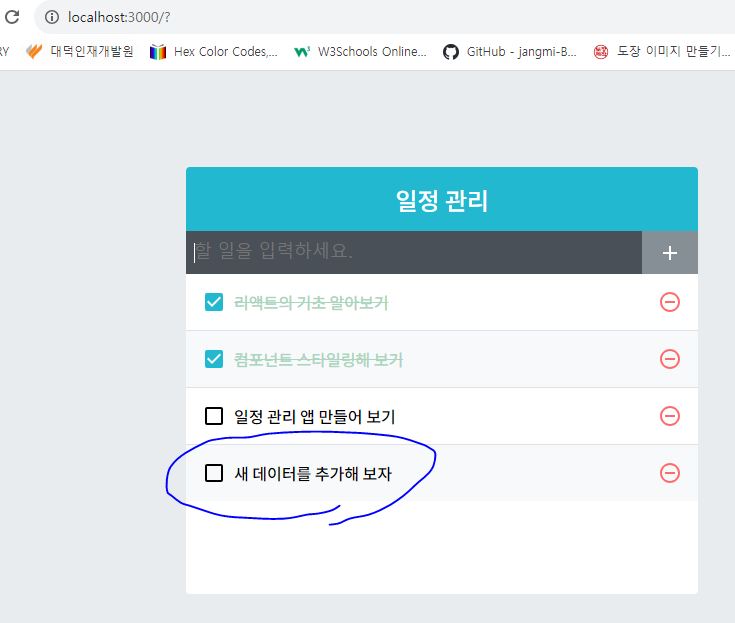Select the text 리액트의 기초 알아보기

coord(311,303)
